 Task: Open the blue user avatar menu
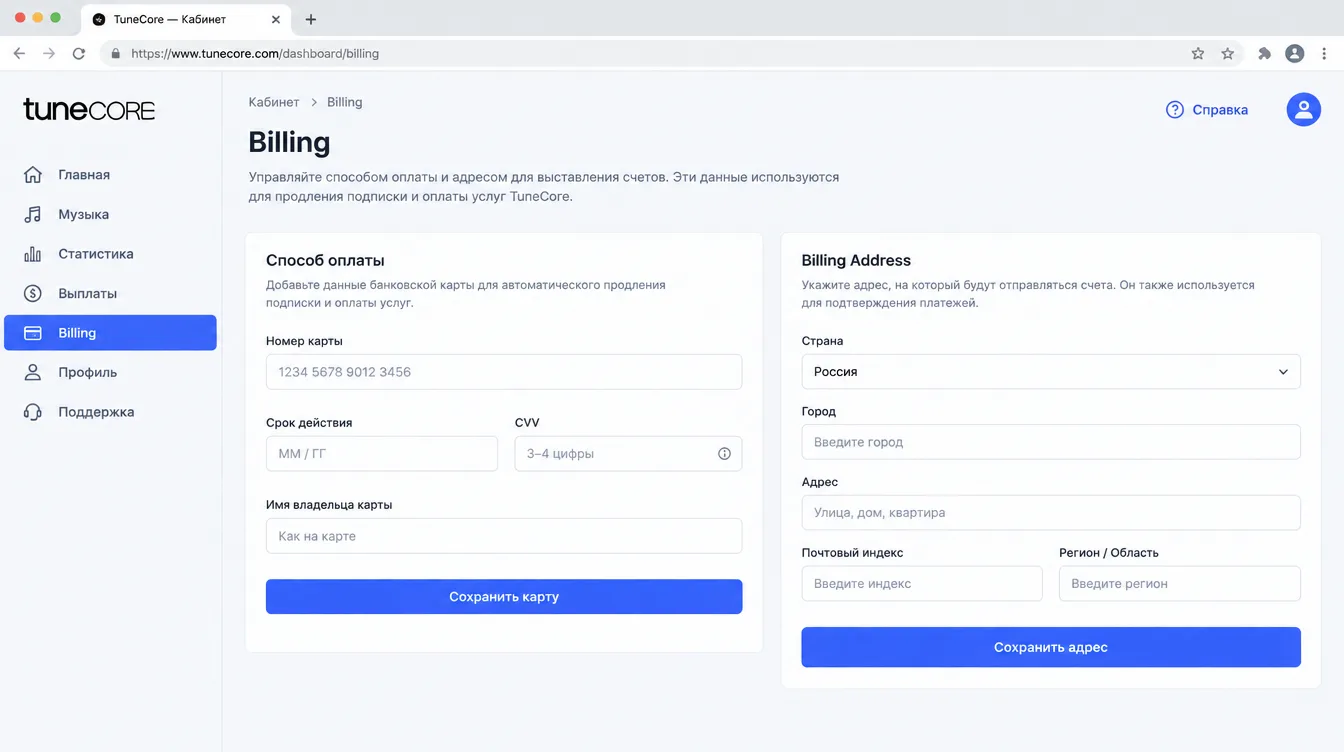coord(1303,110)
